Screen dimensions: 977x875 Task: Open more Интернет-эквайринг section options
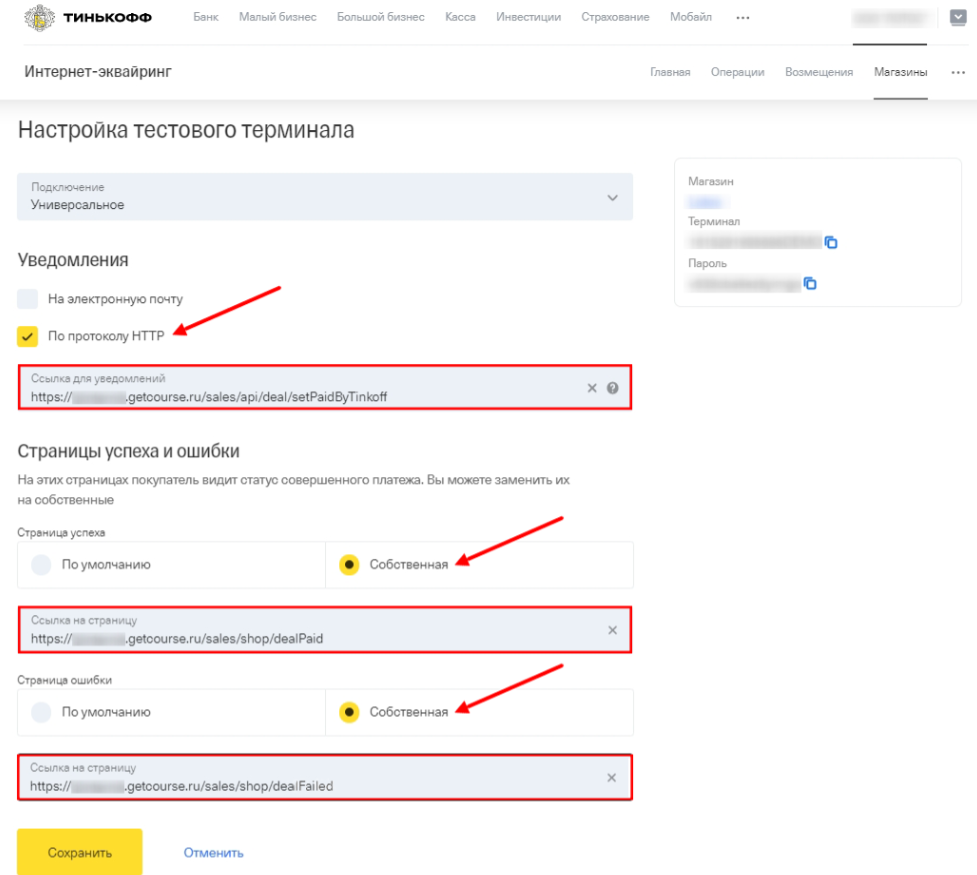pos(958,72)
